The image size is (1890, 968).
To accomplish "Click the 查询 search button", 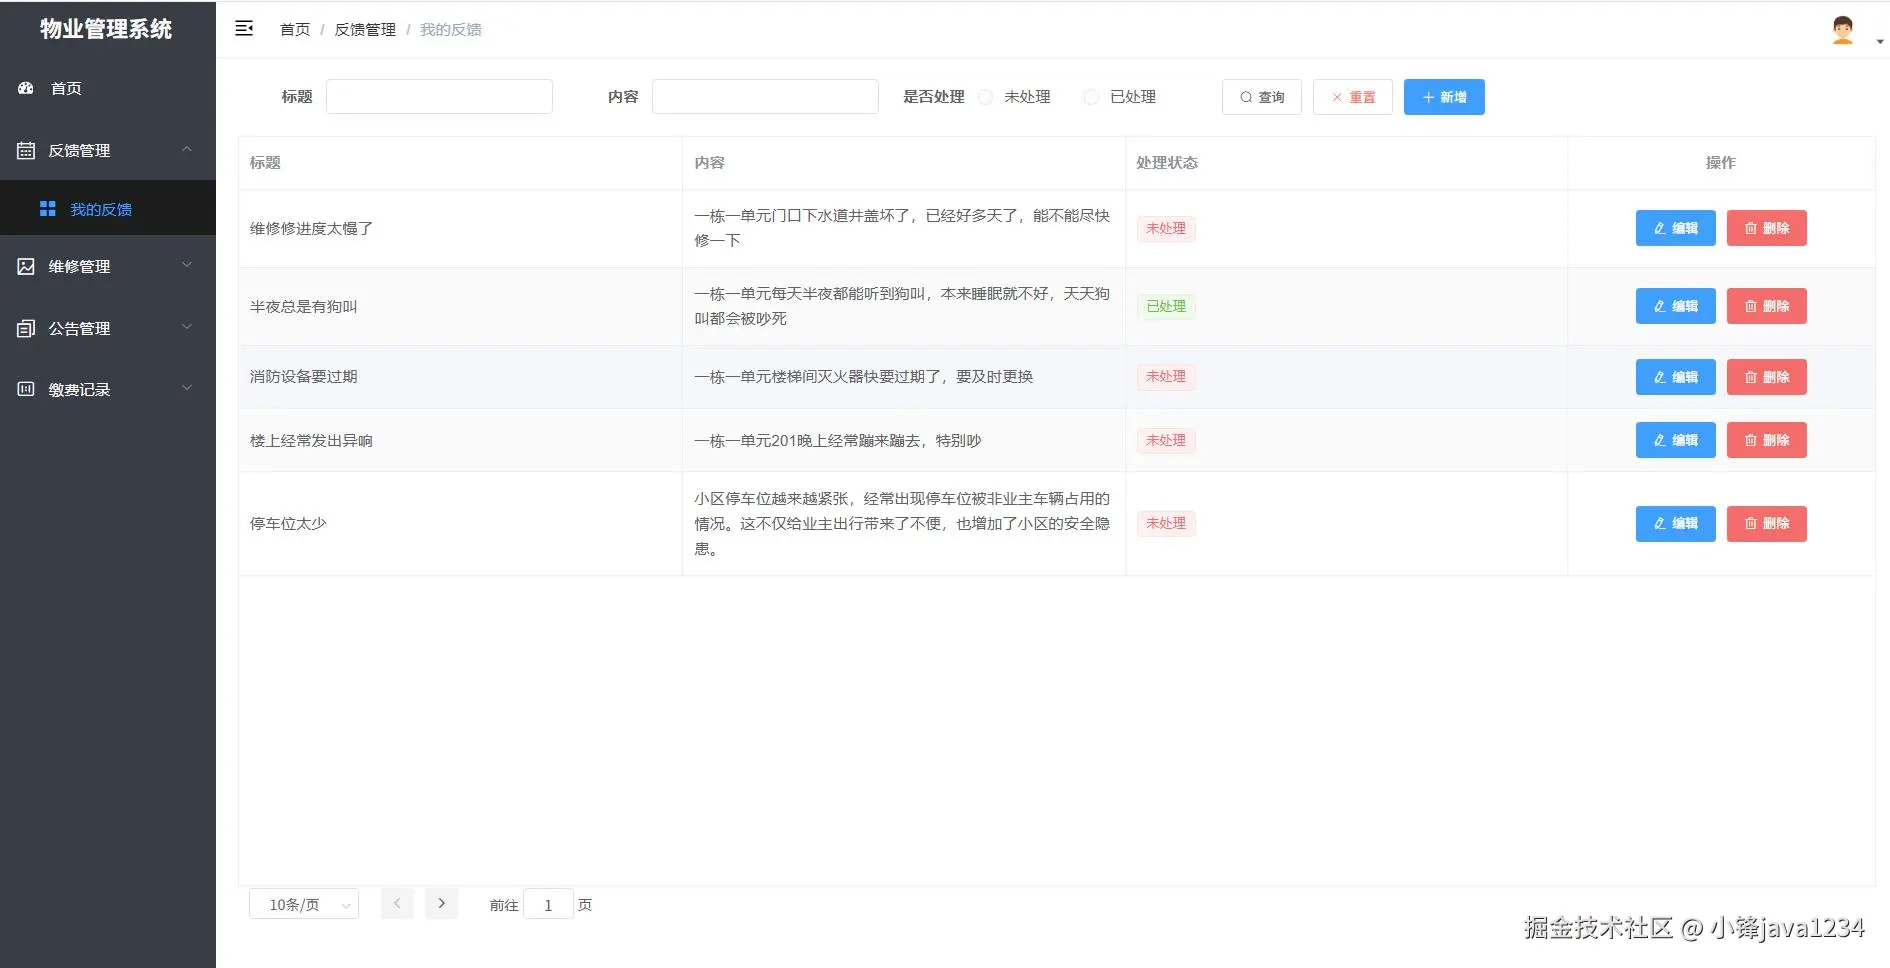I will 1262,97.
